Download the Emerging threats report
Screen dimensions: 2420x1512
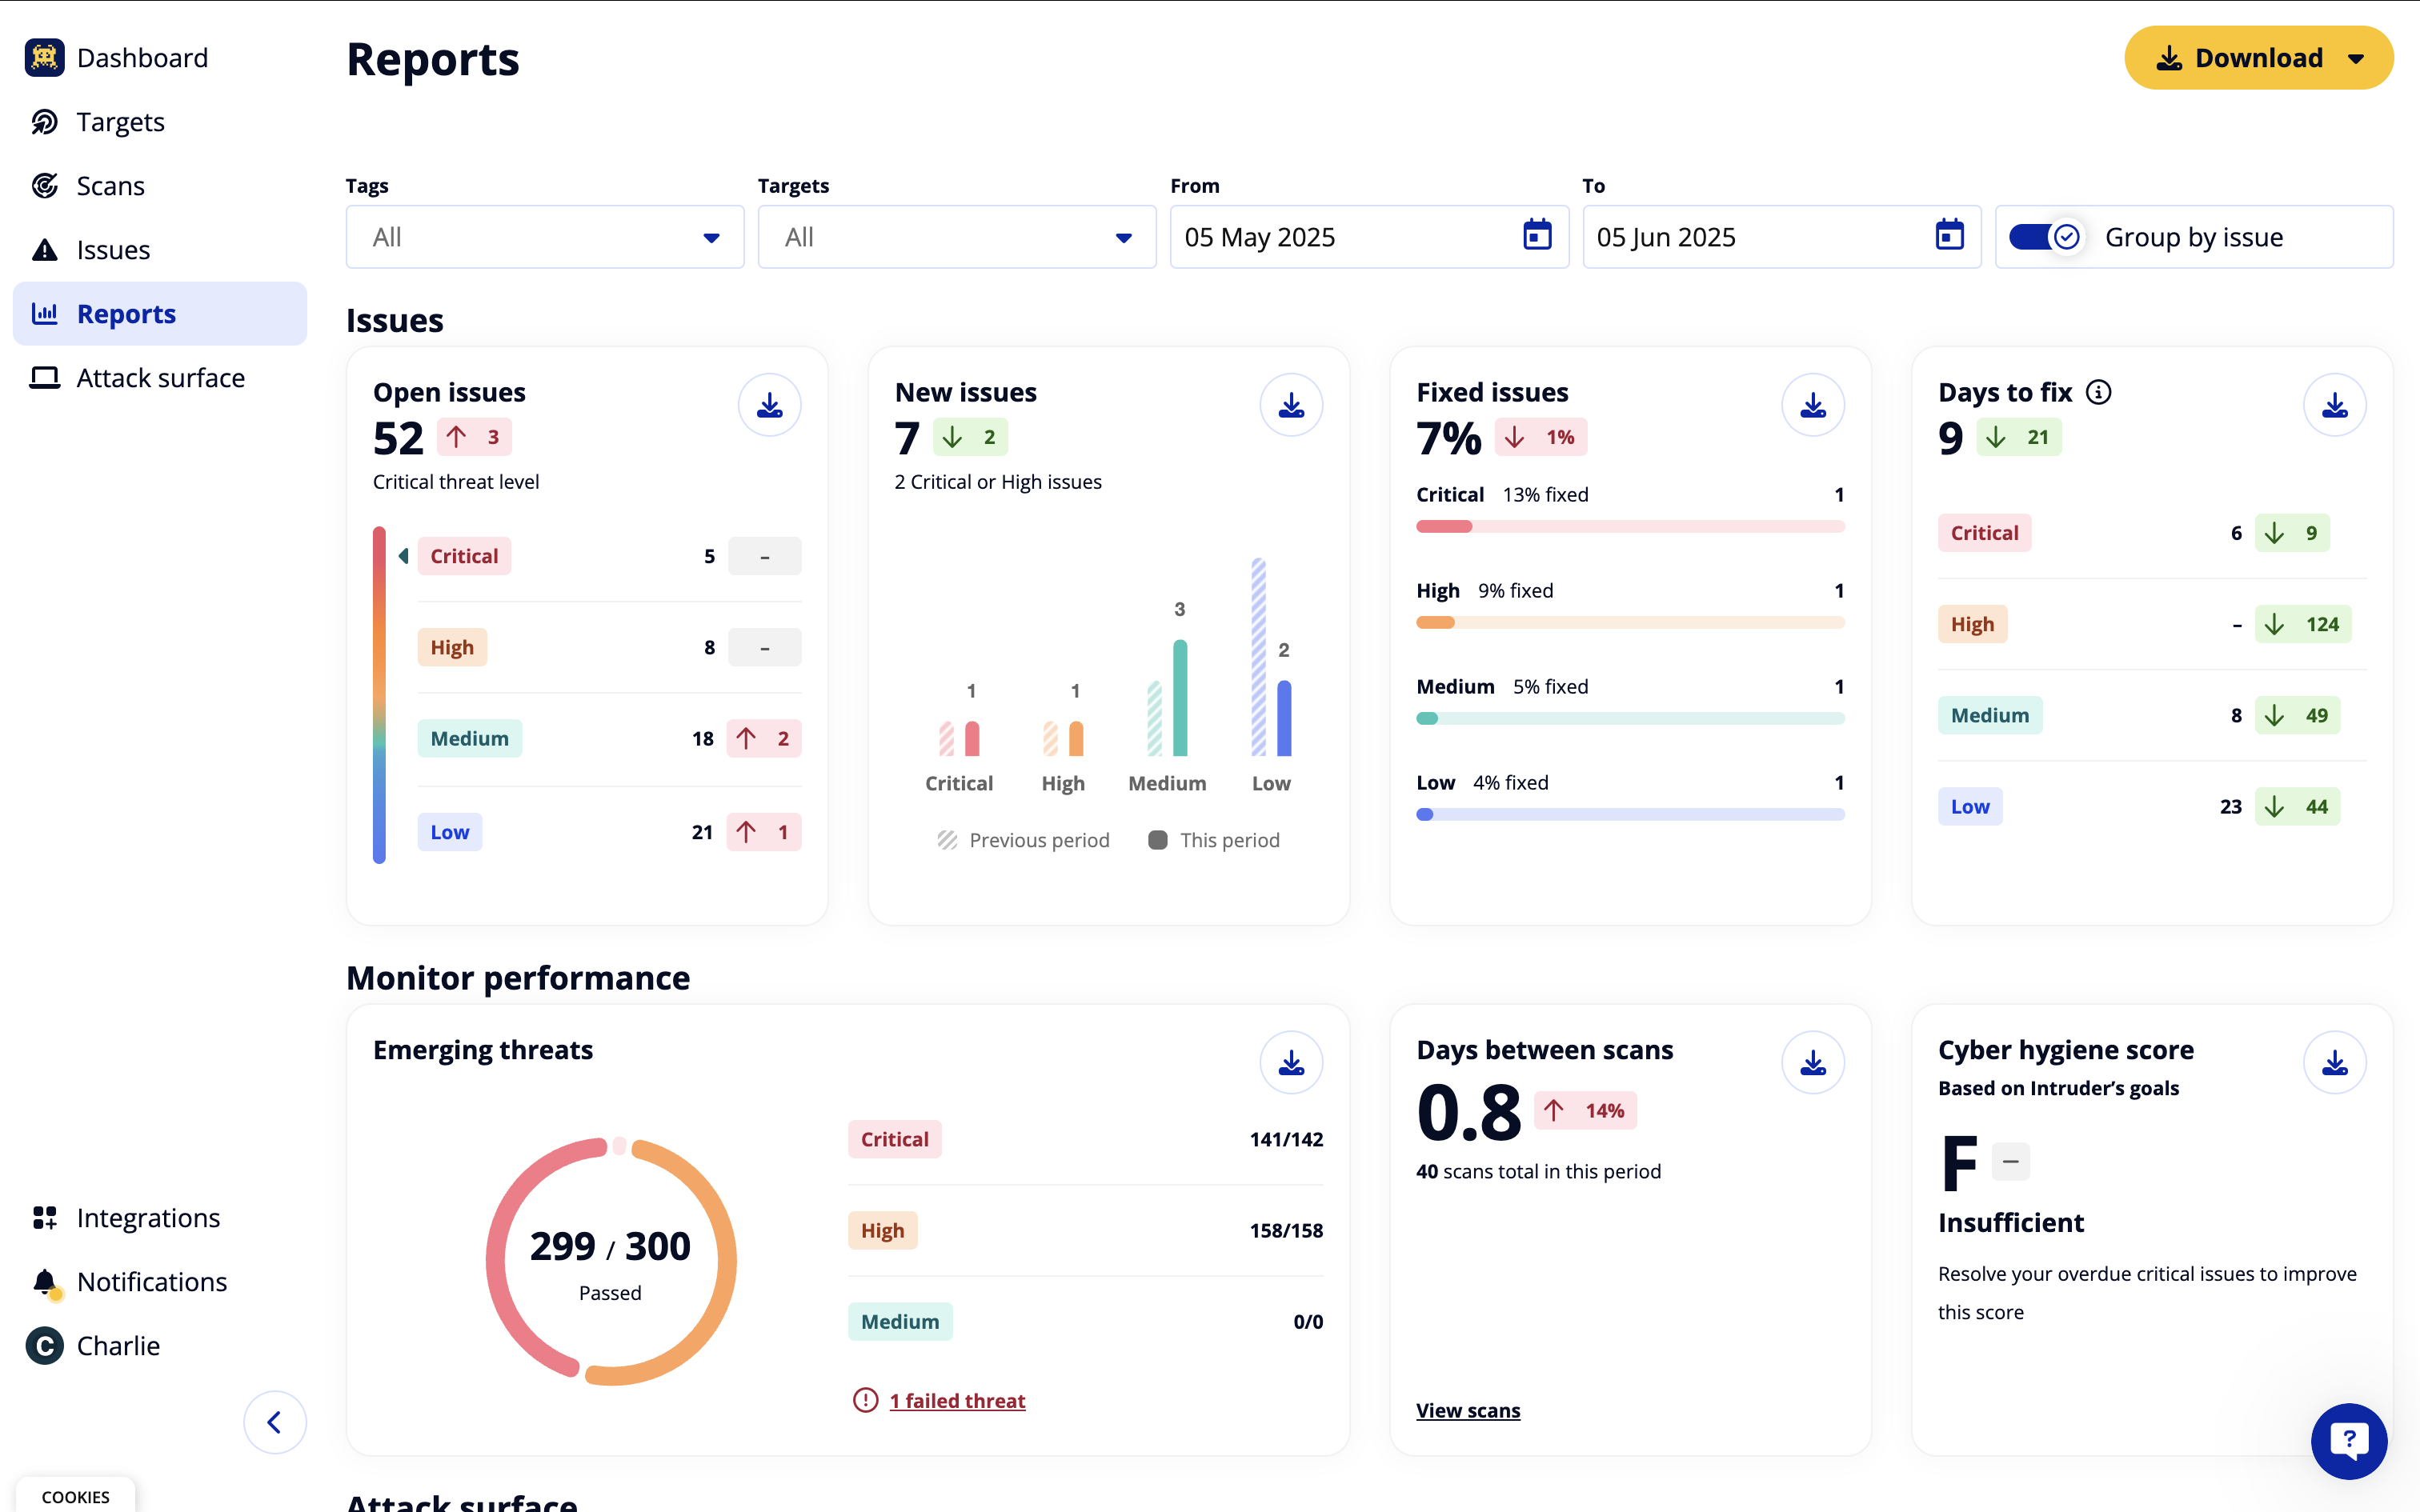click(1291, 1062)
